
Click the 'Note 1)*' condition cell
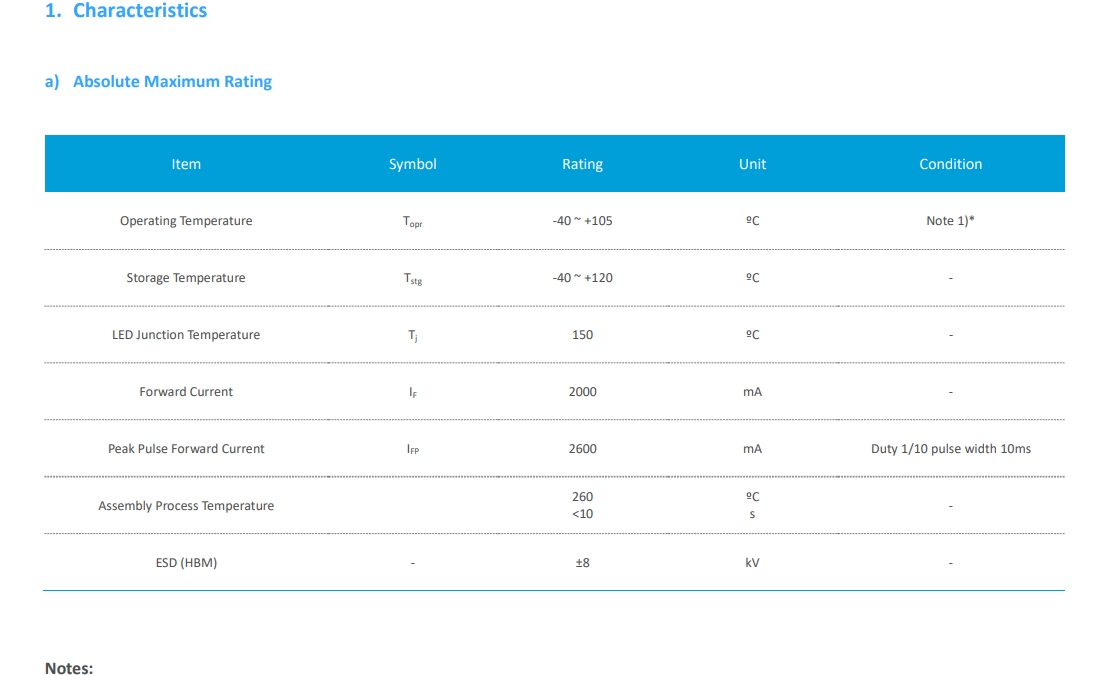pos(951,221)
